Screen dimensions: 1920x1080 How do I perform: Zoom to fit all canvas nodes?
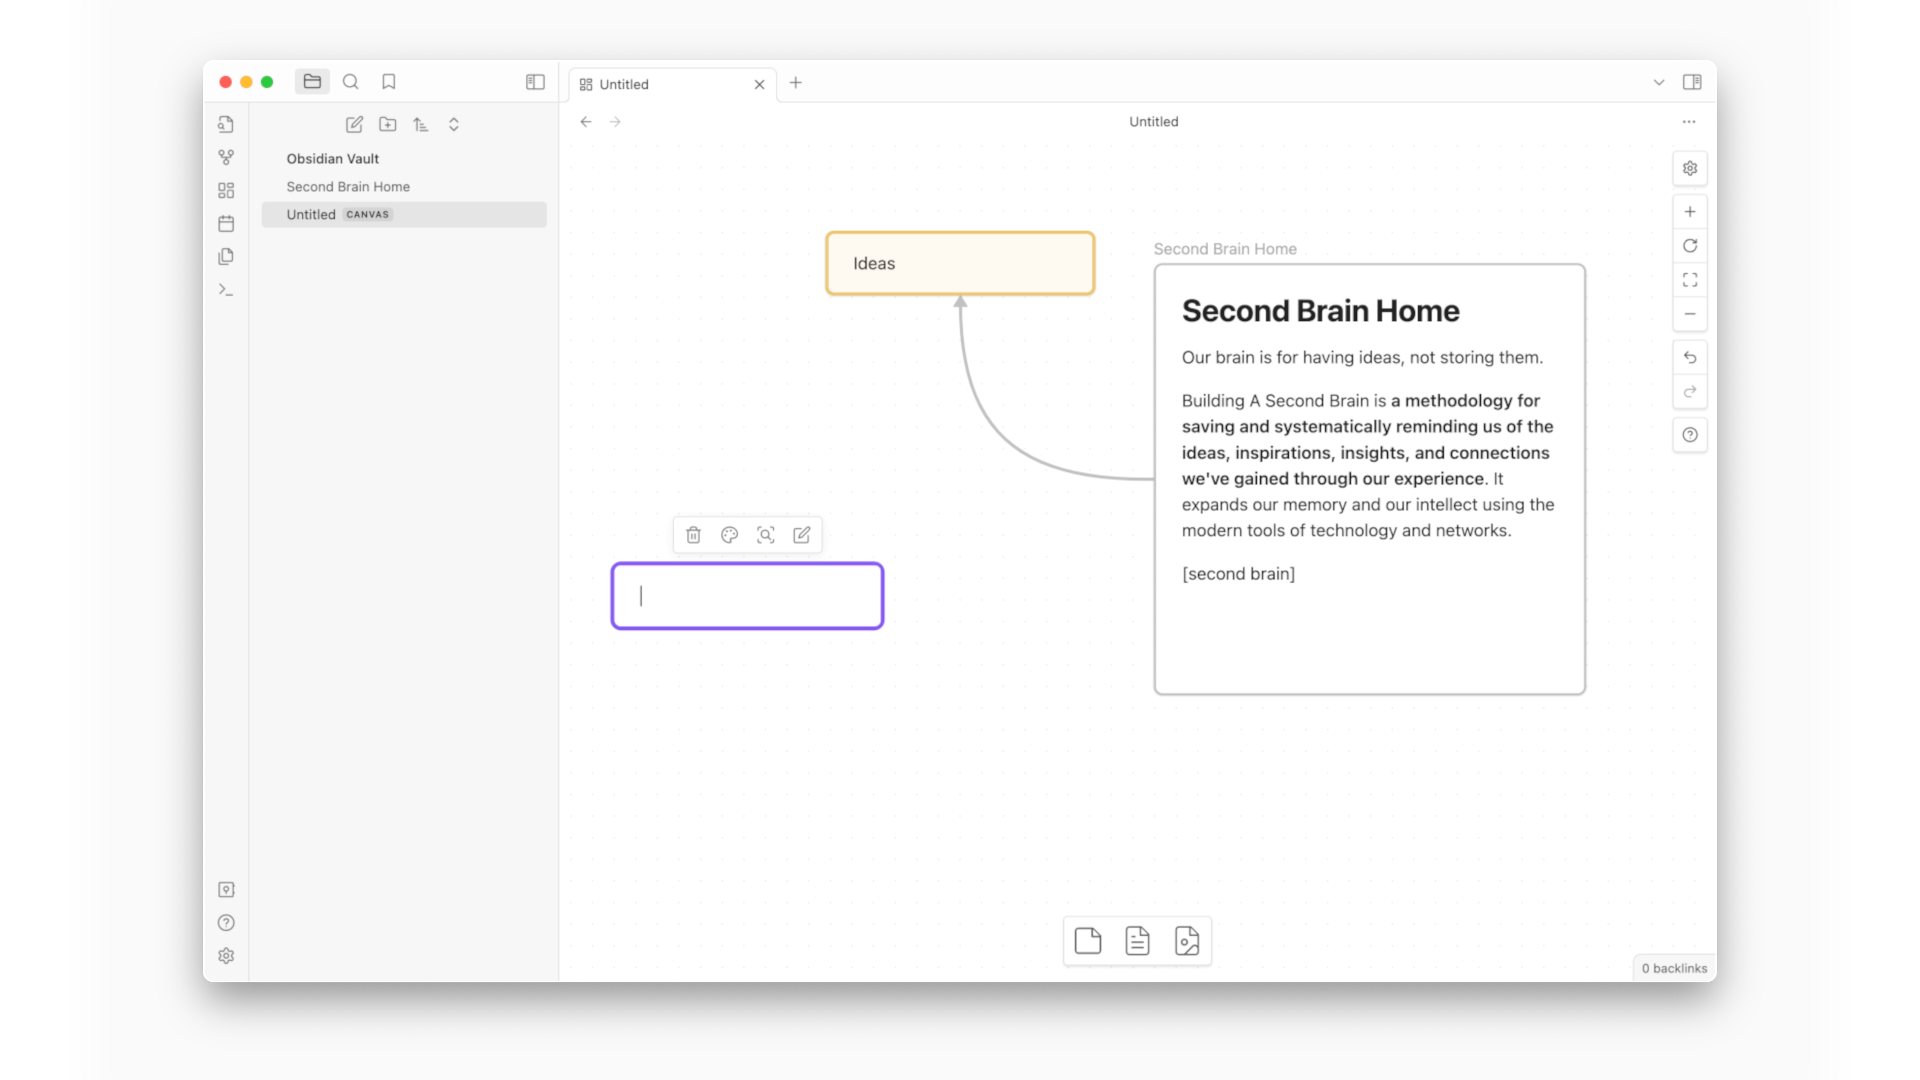(x=1690, y=280)
